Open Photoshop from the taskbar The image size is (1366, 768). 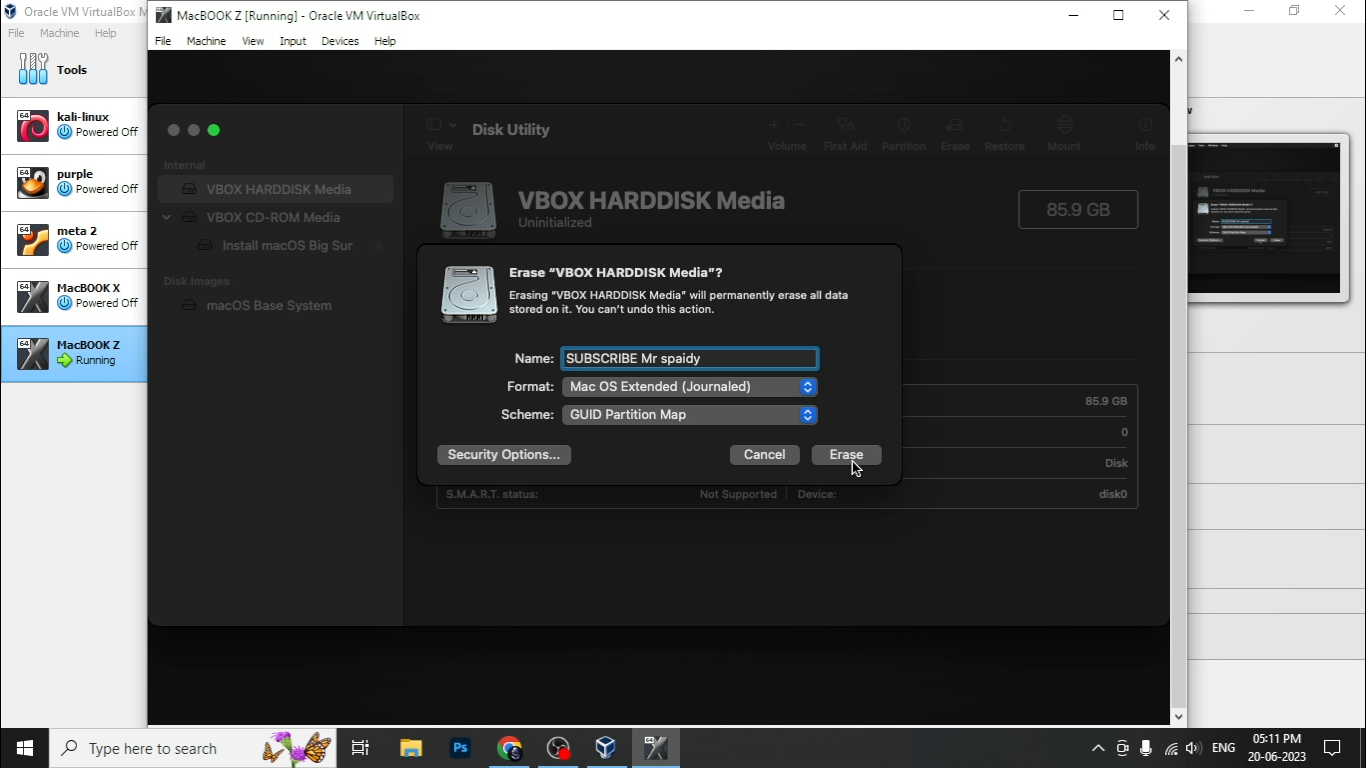pyautogui.click(x=460, y=748)
